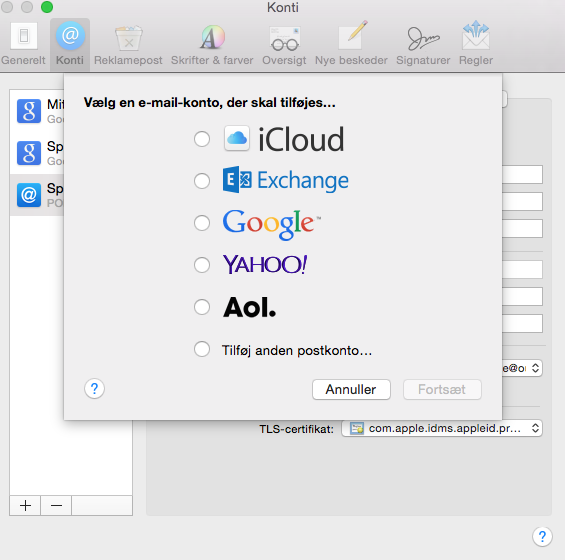Click the top input field behind the dialog
This screenshot has height=560, width=565.
click(522, 174)
